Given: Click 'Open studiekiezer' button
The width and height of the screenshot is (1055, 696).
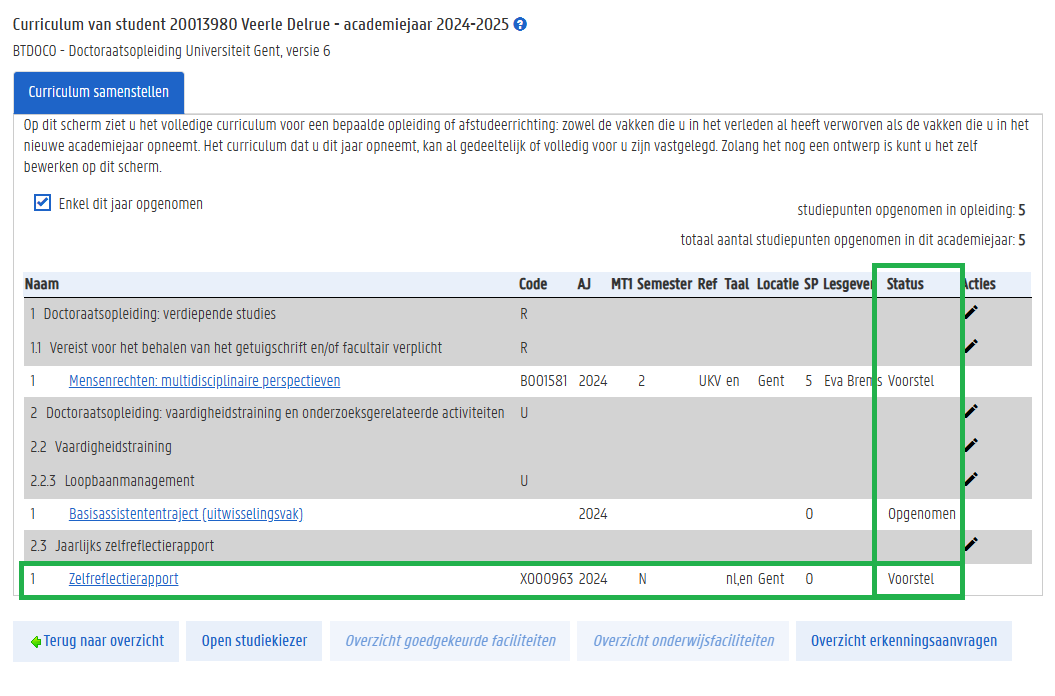Looking at the screenshot, I should pyautogui.click(x=254, y=641).
